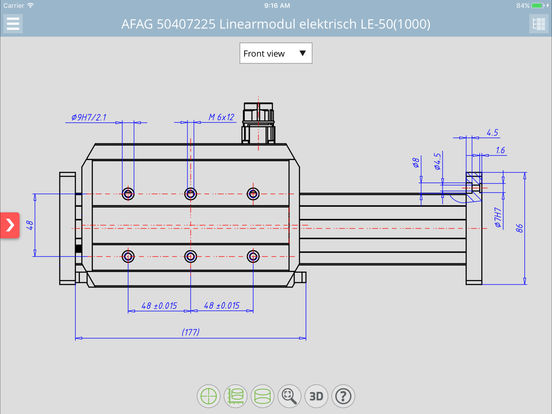Viewport: 552px width, 414px height.
Task: Click the dropdown arrow beside Front view
Action: 302,53
